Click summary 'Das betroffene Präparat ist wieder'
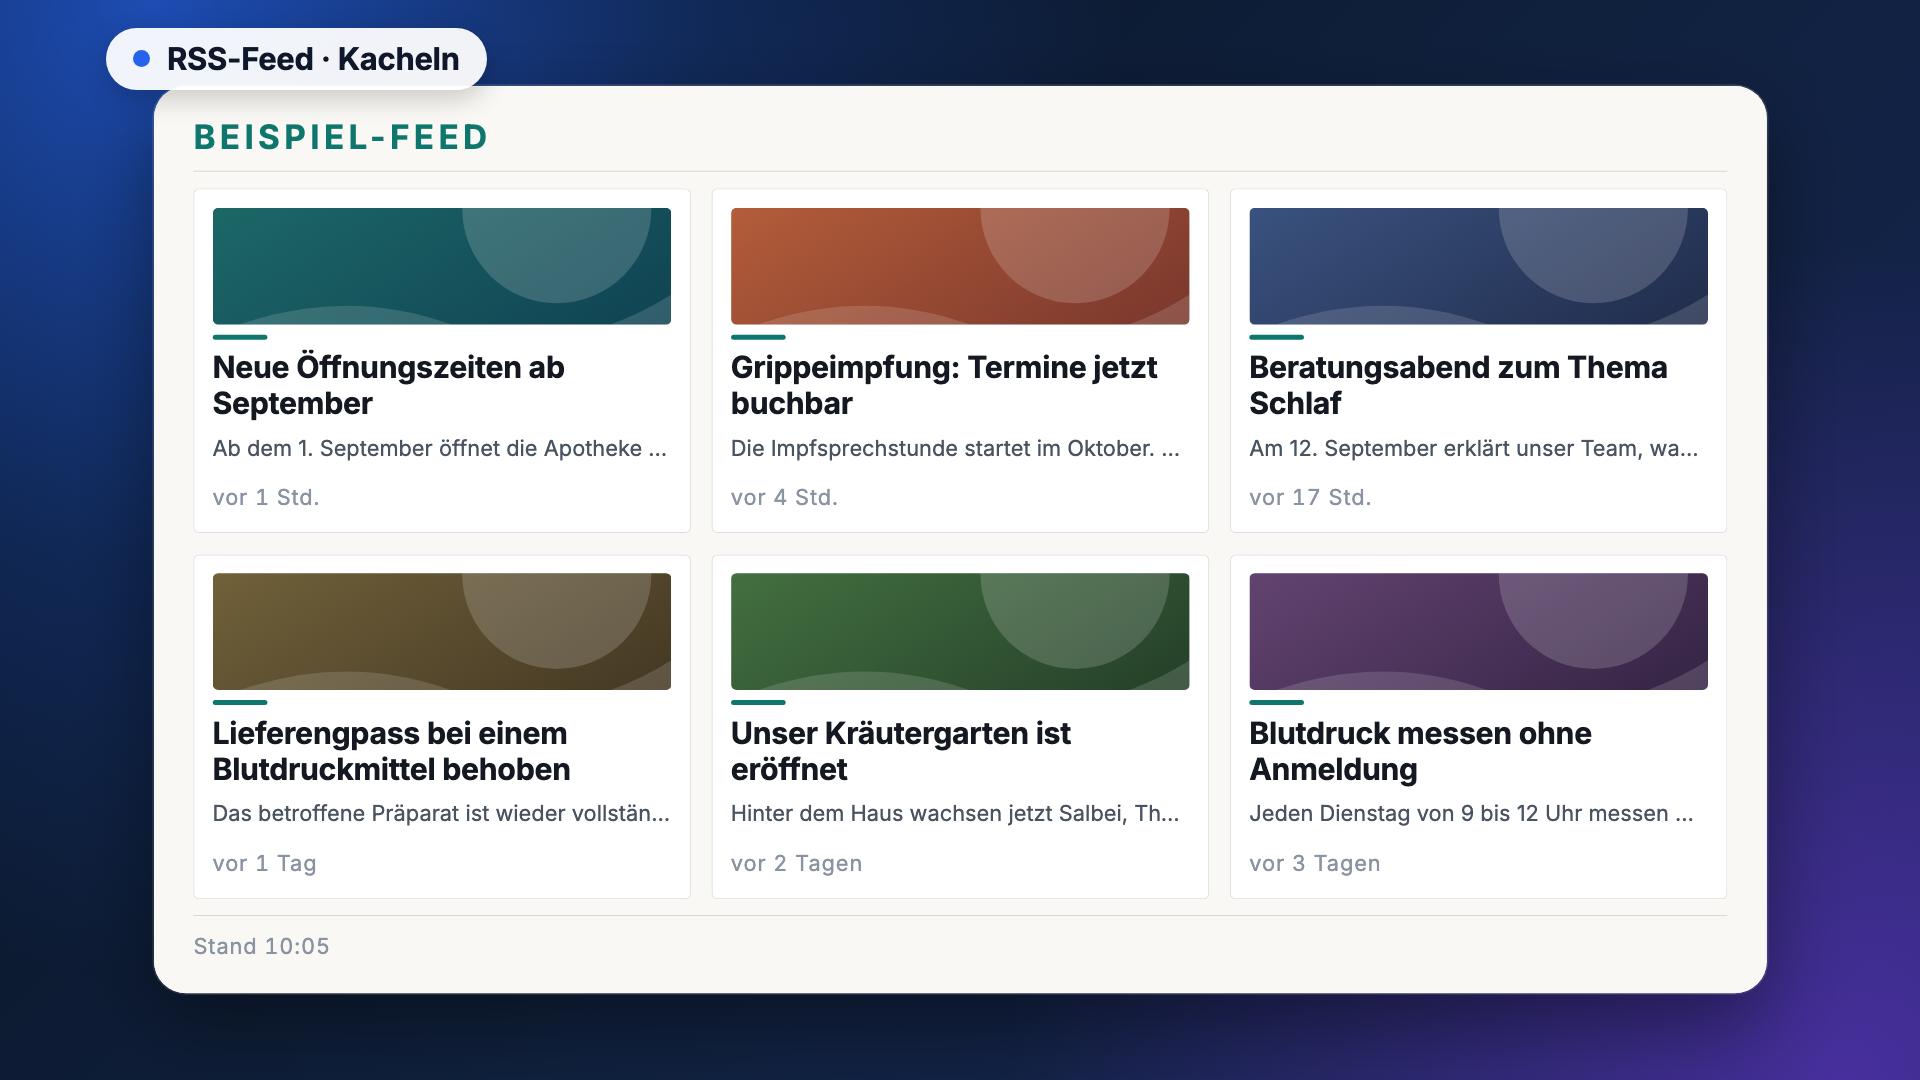The image size is (1920, 1080). (x=388, y=813)
